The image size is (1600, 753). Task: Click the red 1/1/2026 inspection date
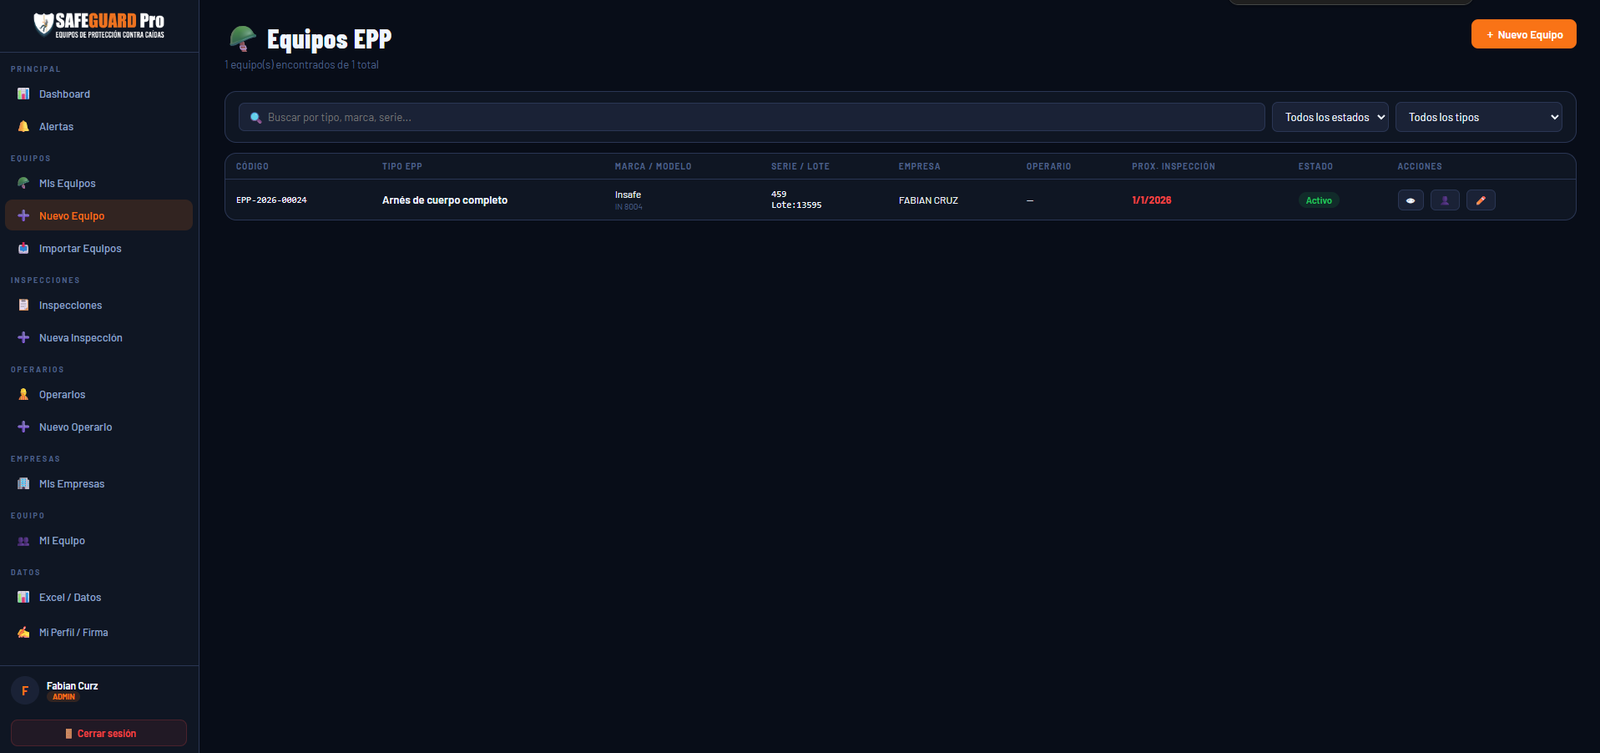tap(1151, 200)
